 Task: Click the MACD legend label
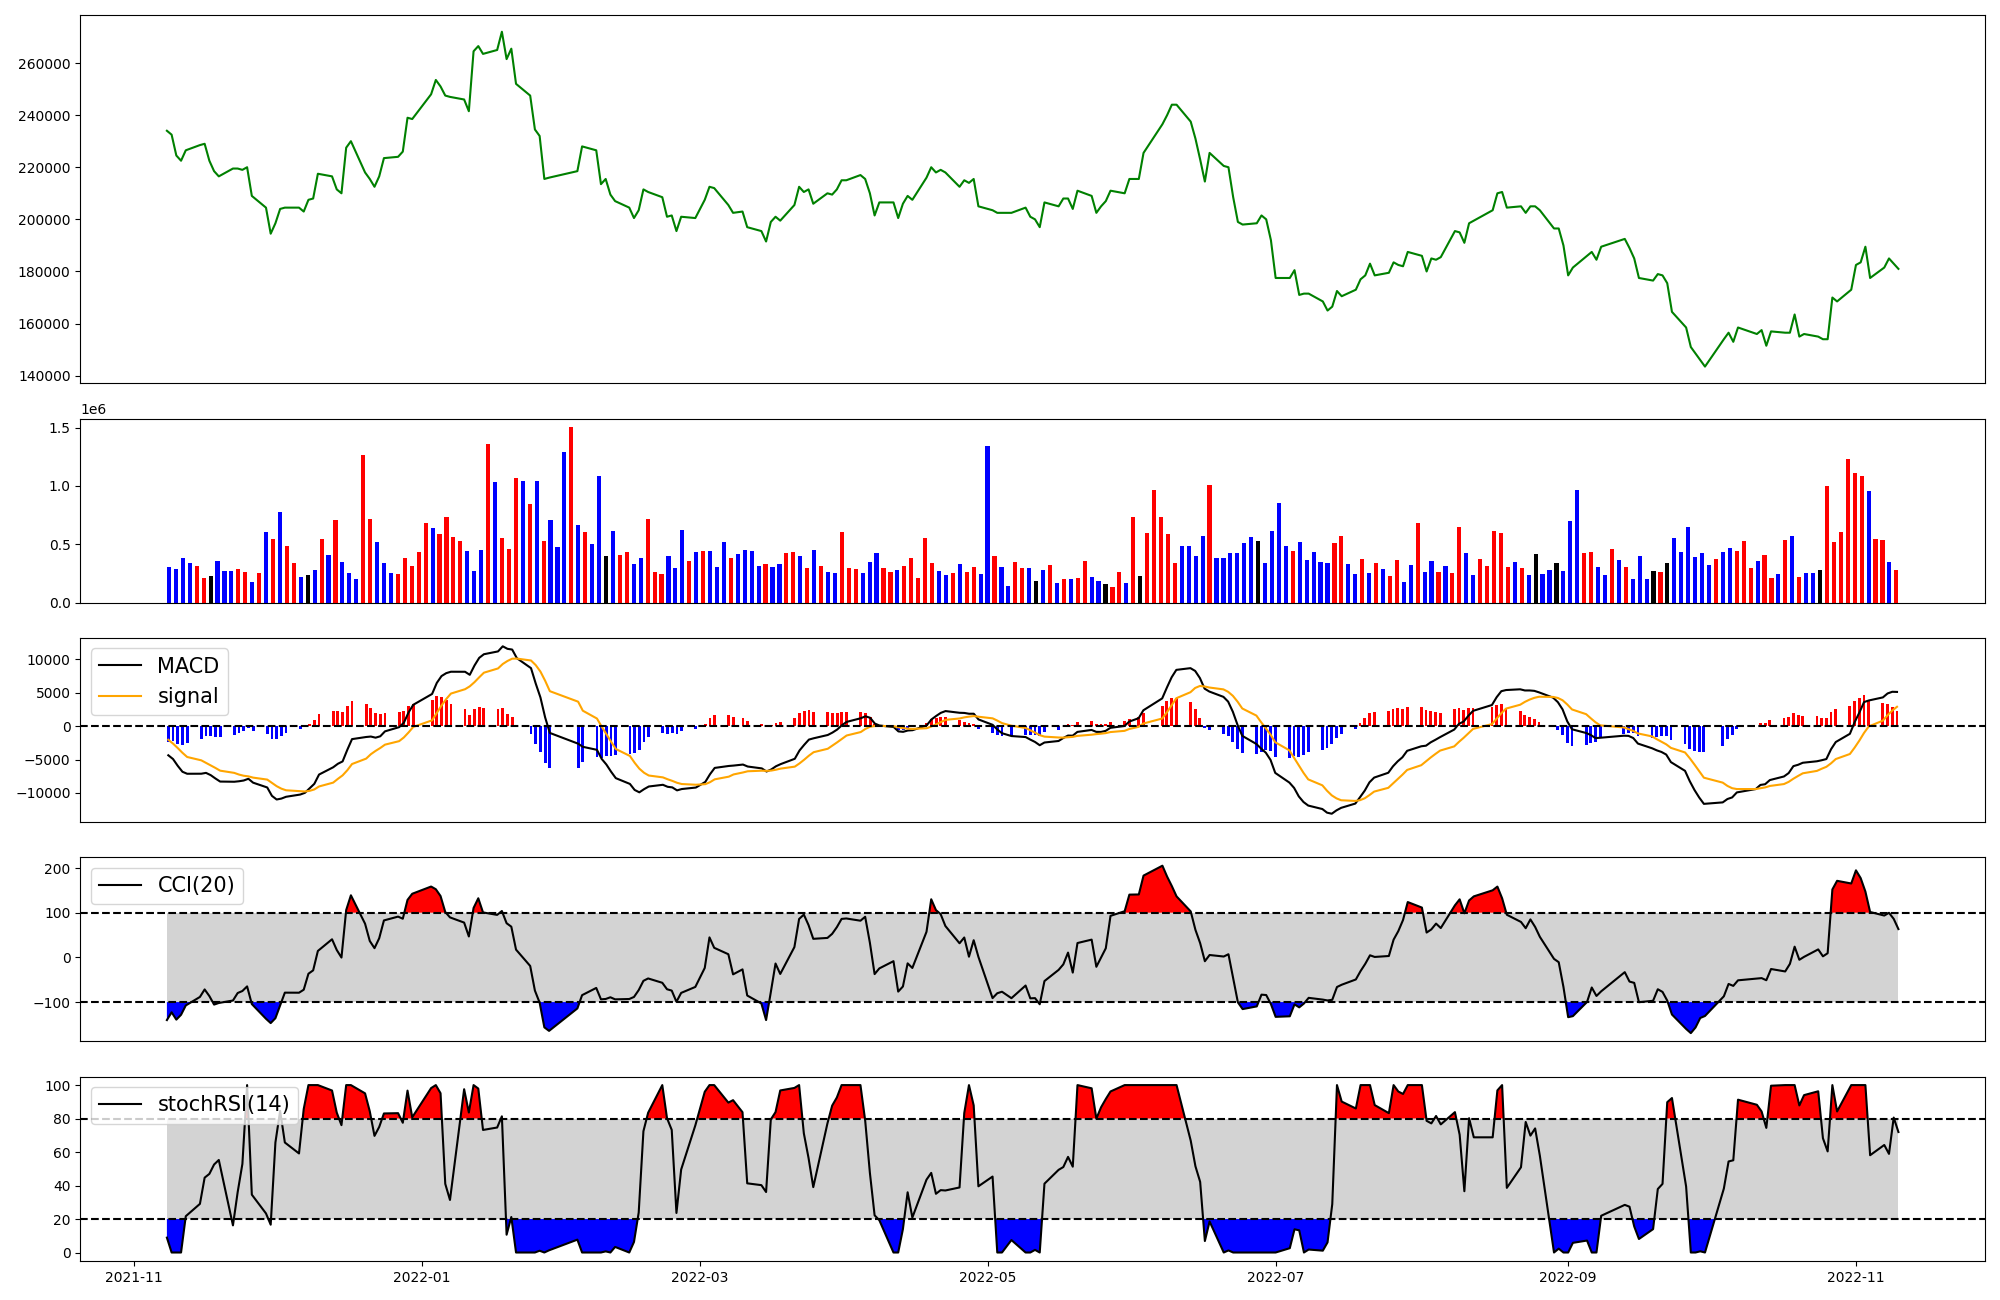pyautogui.click(x=187, y=666)
